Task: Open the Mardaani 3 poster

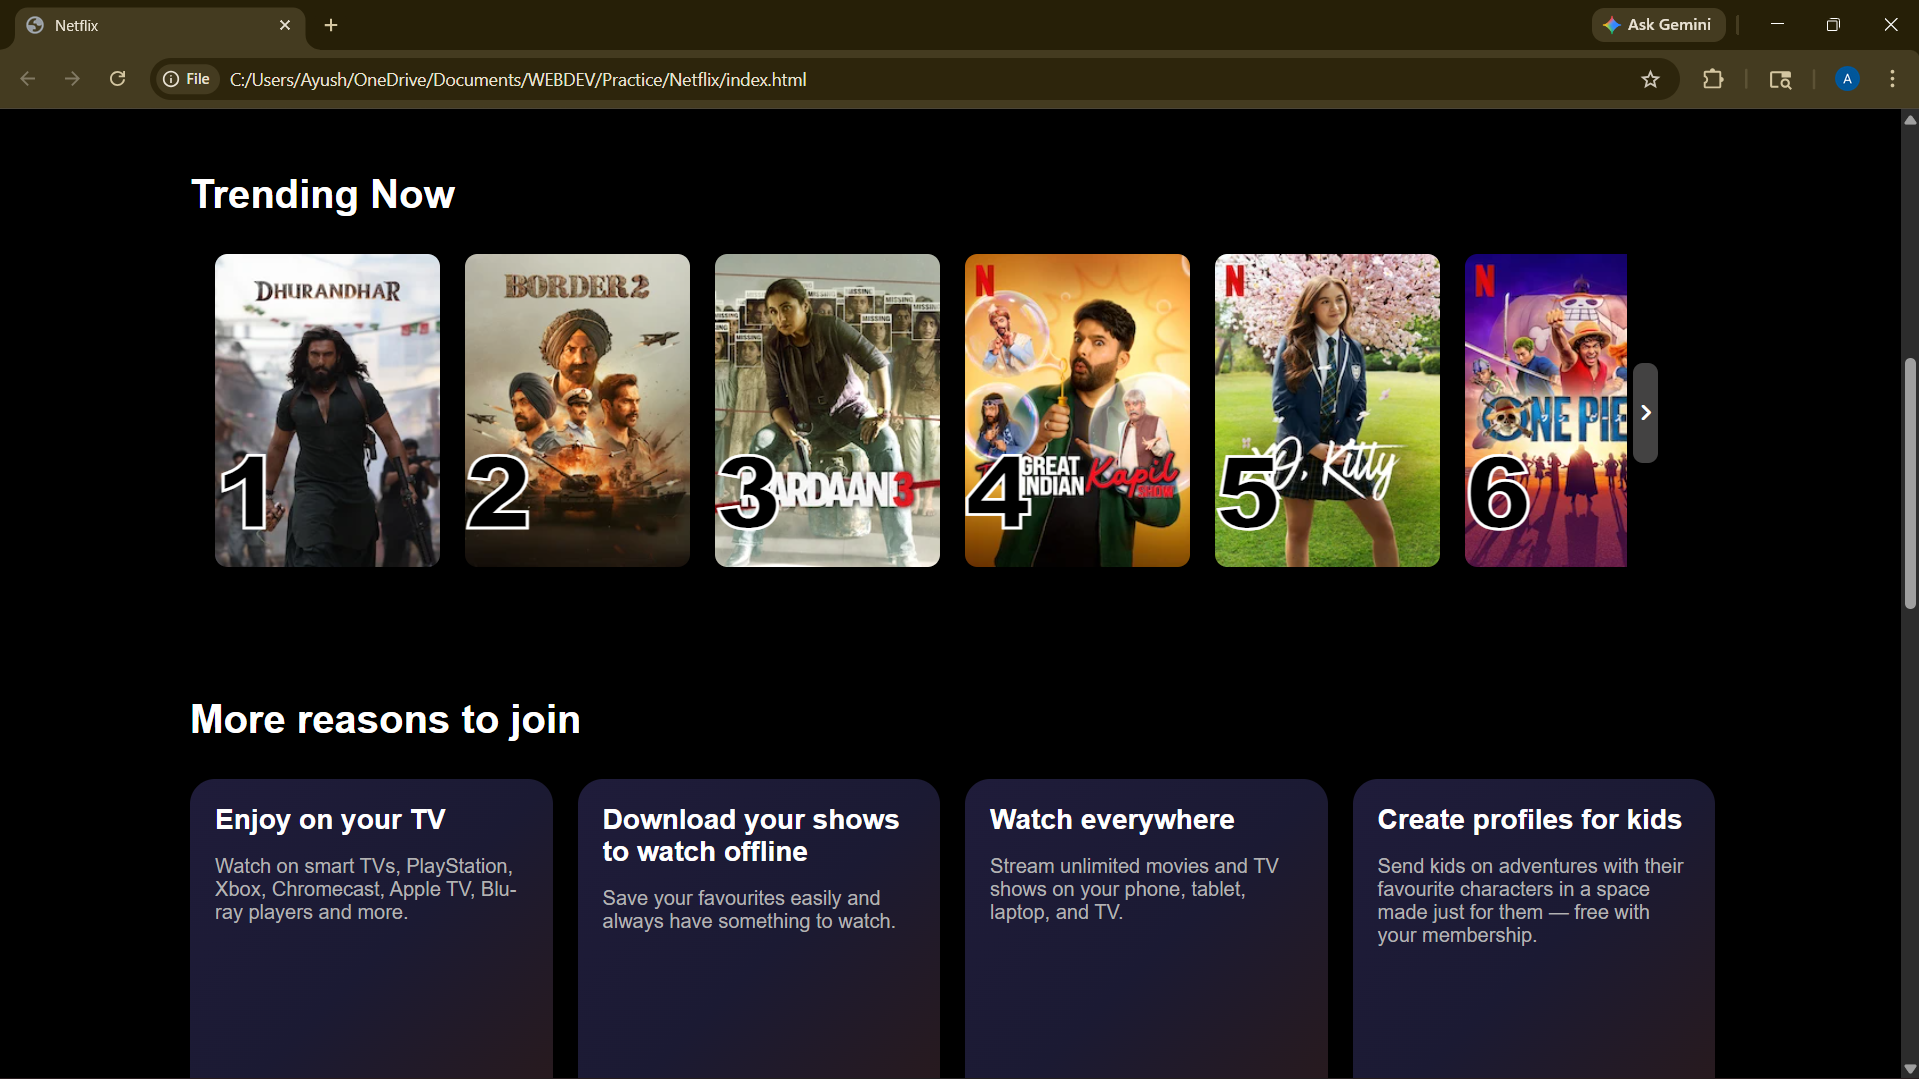Action: pos(827,410)
